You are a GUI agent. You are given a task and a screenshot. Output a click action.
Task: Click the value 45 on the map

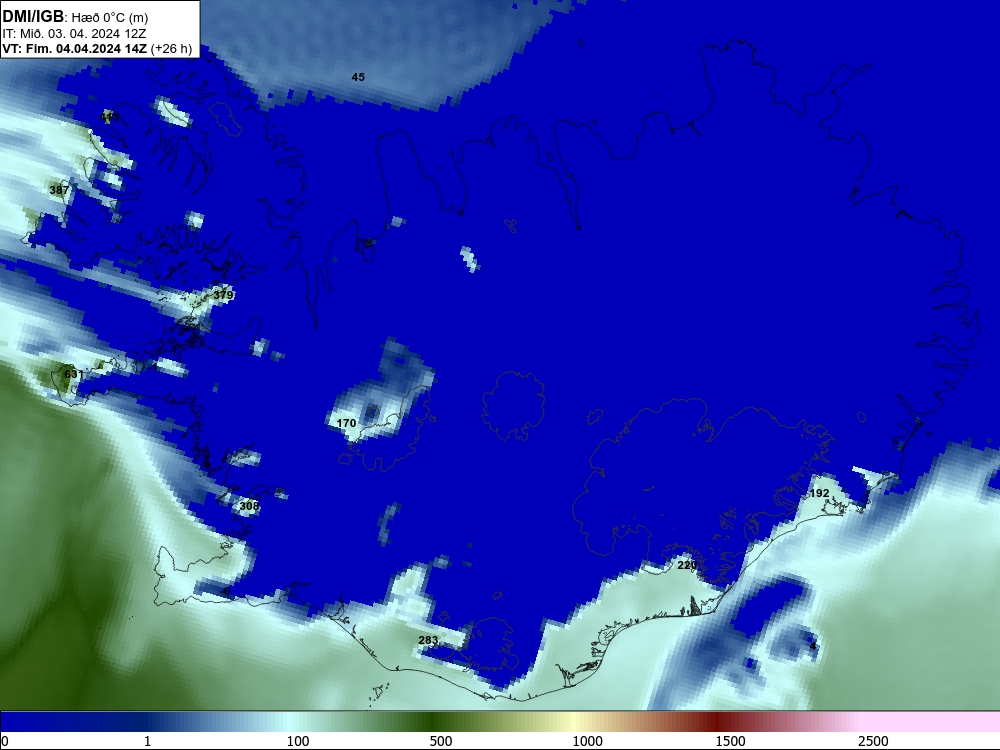(x=358, y=77)
